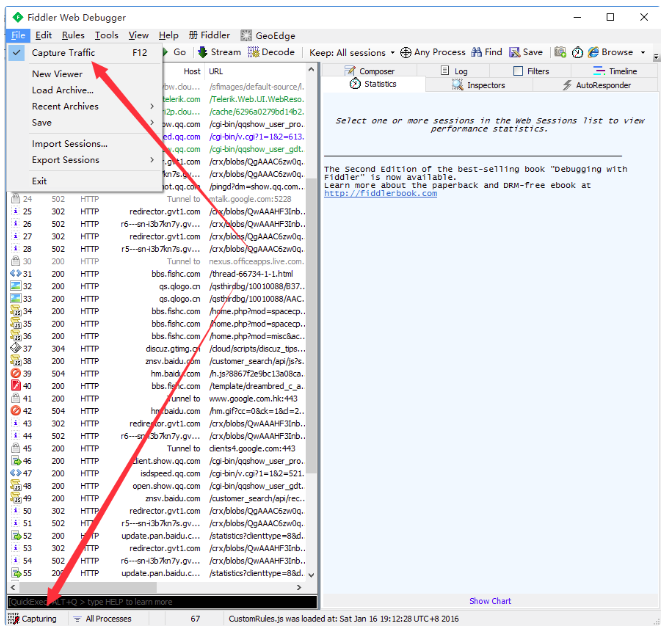Click the Fiddler menu icon item
This screenshot has width=664, height=629.
point(209,35)
